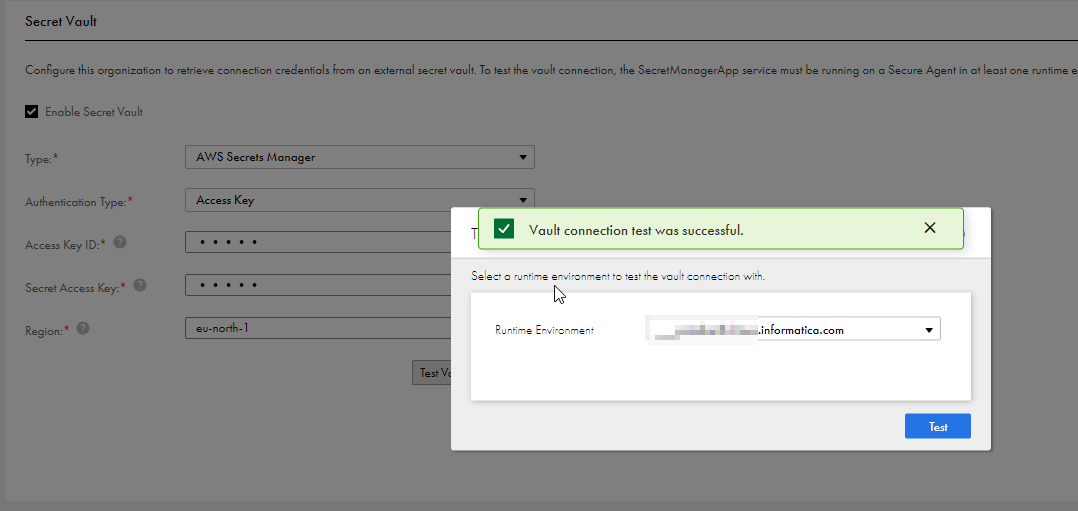Focus the Secret Access Key field

[318, 285]
